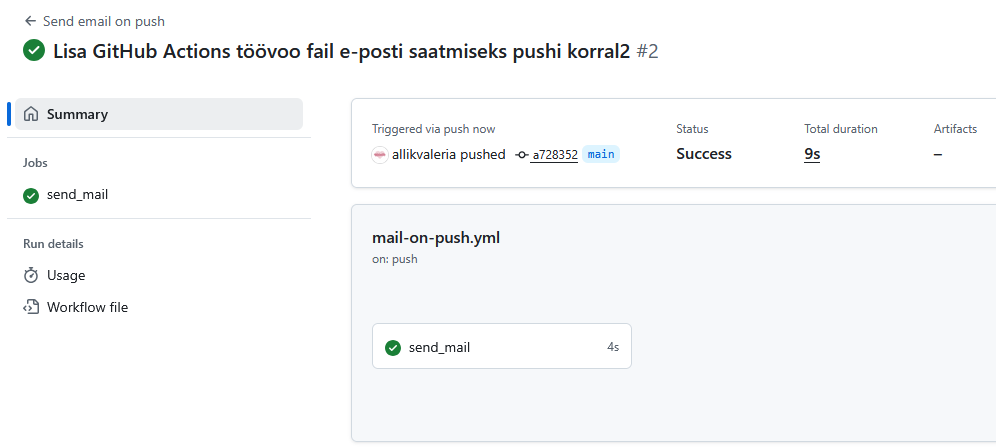Click the back arrow icon at top
The width and height of the screenshot is (996, 448).
(x=30, y=21)
